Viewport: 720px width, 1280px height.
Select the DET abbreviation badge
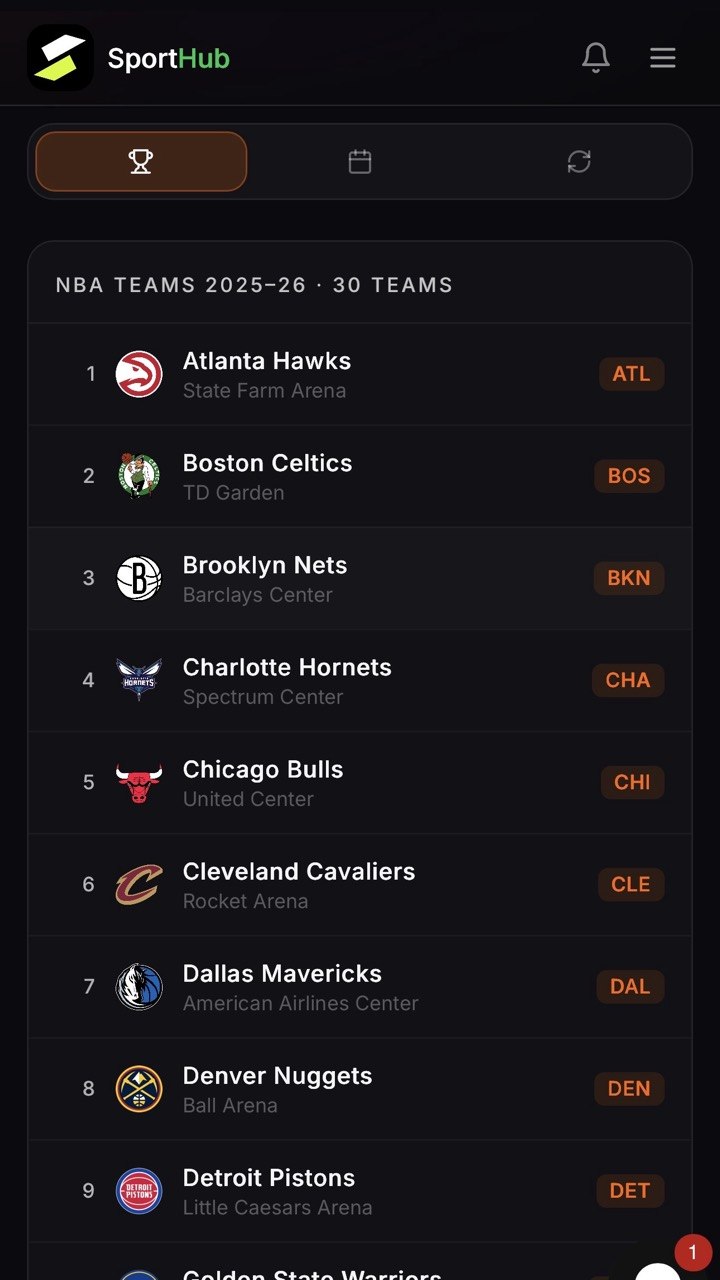[x=630, y=1190]
